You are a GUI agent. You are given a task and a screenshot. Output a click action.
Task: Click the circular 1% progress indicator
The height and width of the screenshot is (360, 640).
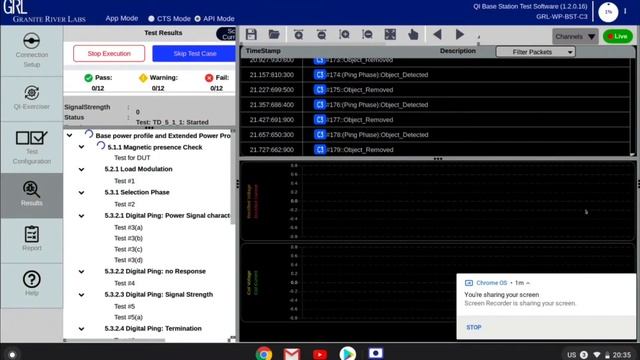coord(608,12)
